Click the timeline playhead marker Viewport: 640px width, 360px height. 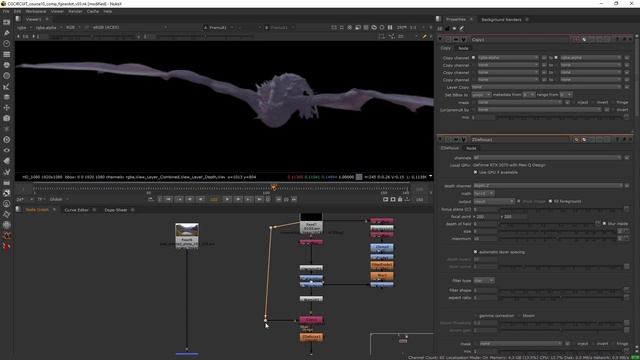tap(274, 188)
